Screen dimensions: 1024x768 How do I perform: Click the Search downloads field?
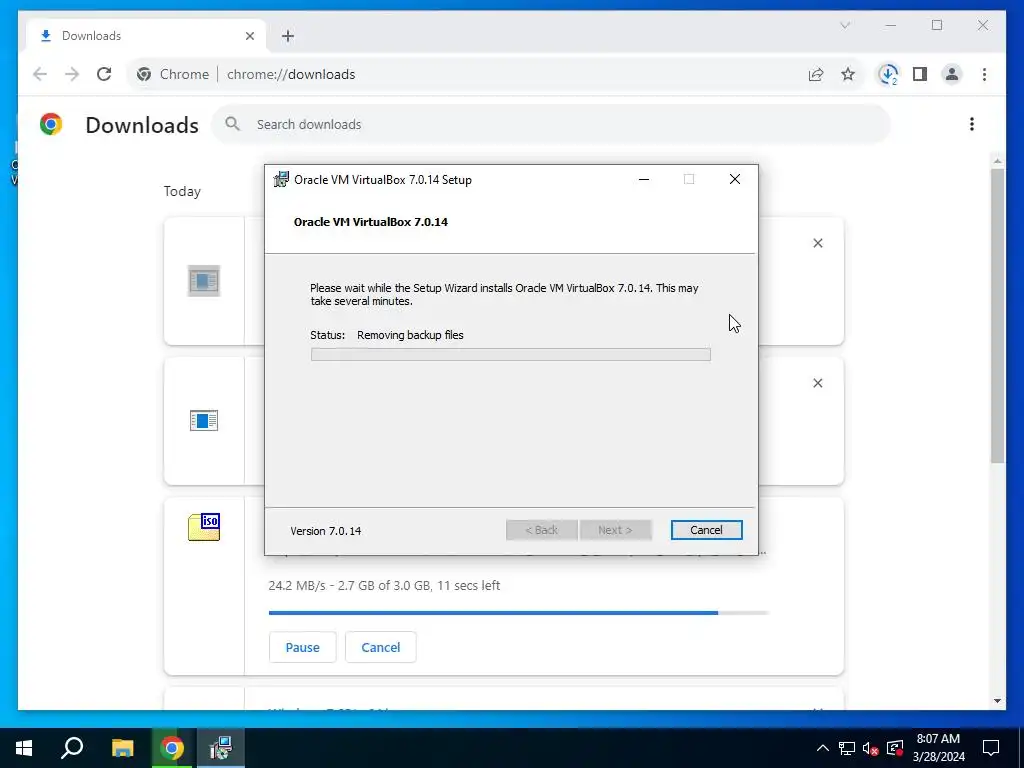click(x=551, y=124)
